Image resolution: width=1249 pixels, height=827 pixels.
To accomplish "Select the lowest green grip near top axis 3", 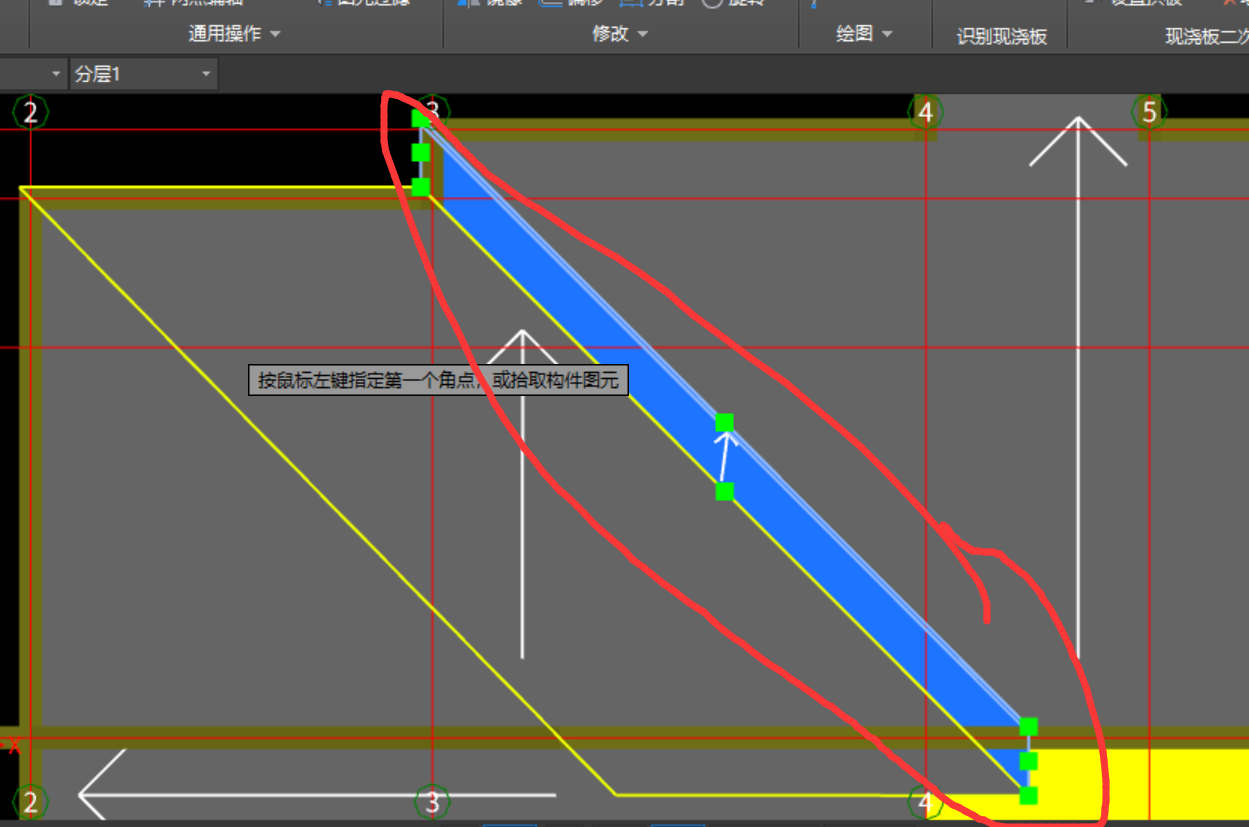I will coord(421,186).
